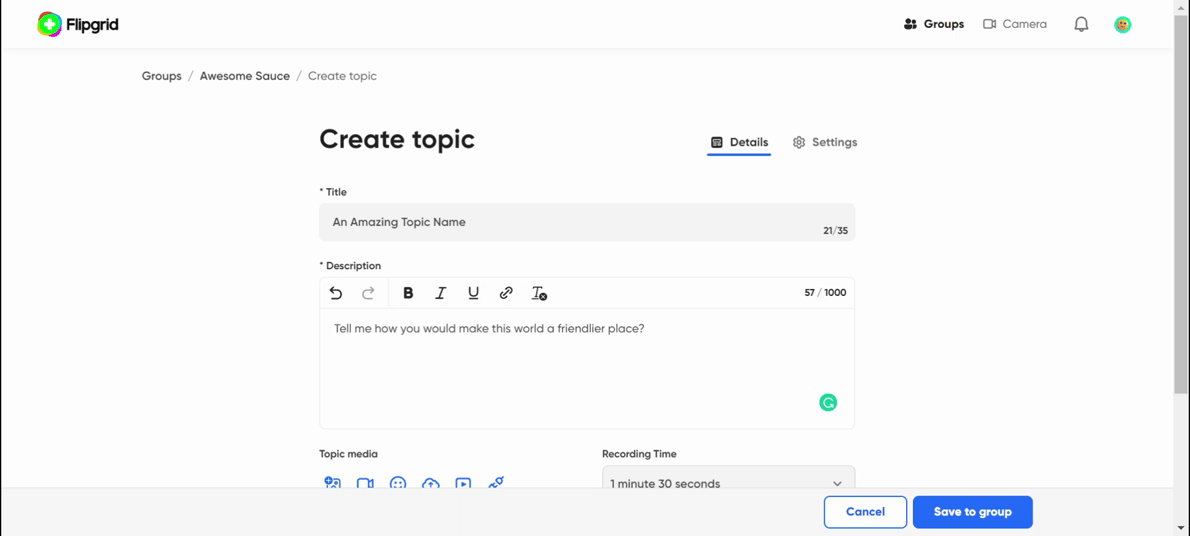The height and width of the screenshot is (536, 1190).
Task: Toggle underline formatting
Action: (x=474, y=293)
